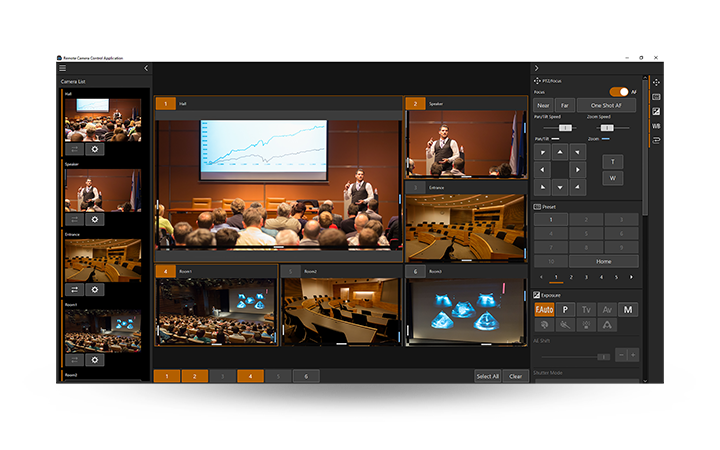Adjust the Pan/Tilt Speed slider

pos(564,127)
